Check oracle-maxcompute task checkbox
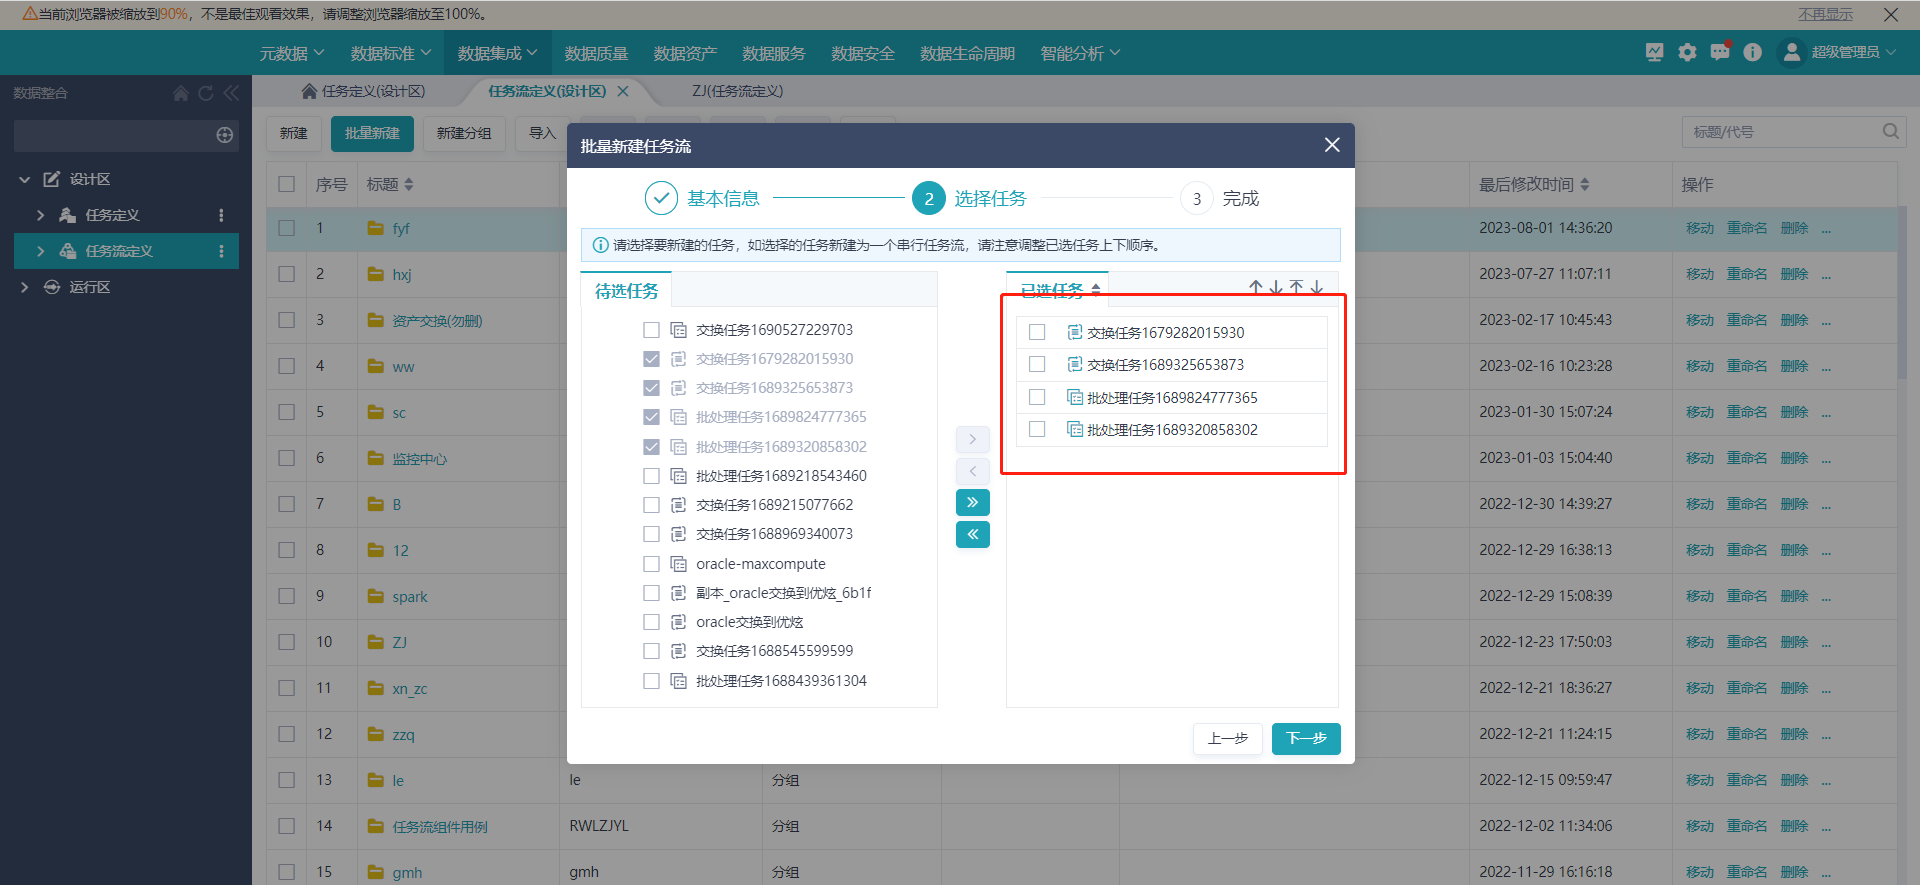Viewport: 1920px width, 885px height. (651, 564)
